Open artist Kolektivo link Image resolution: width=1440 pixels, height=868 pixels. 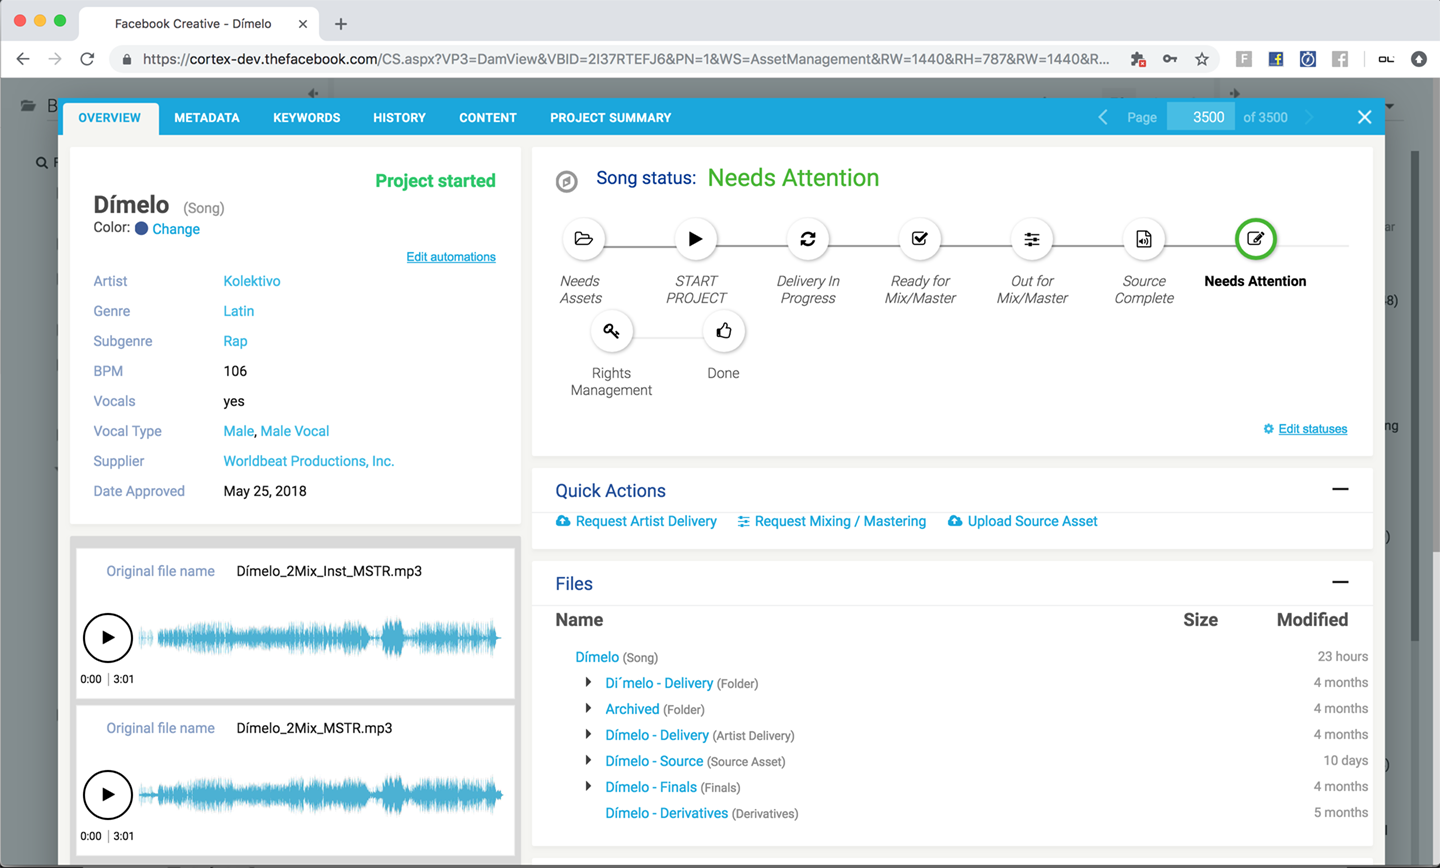pyautogui.click(x=252, y=281)
